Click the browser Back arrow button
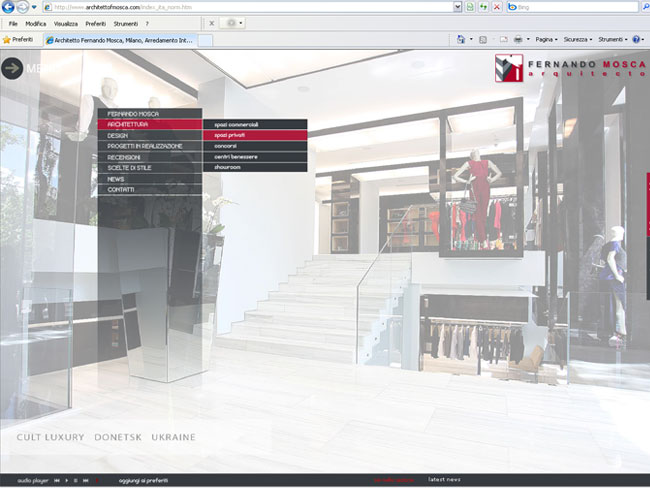The width and height of the screenshot is (650, 488). pyautogui.click(x=8, y=7)
